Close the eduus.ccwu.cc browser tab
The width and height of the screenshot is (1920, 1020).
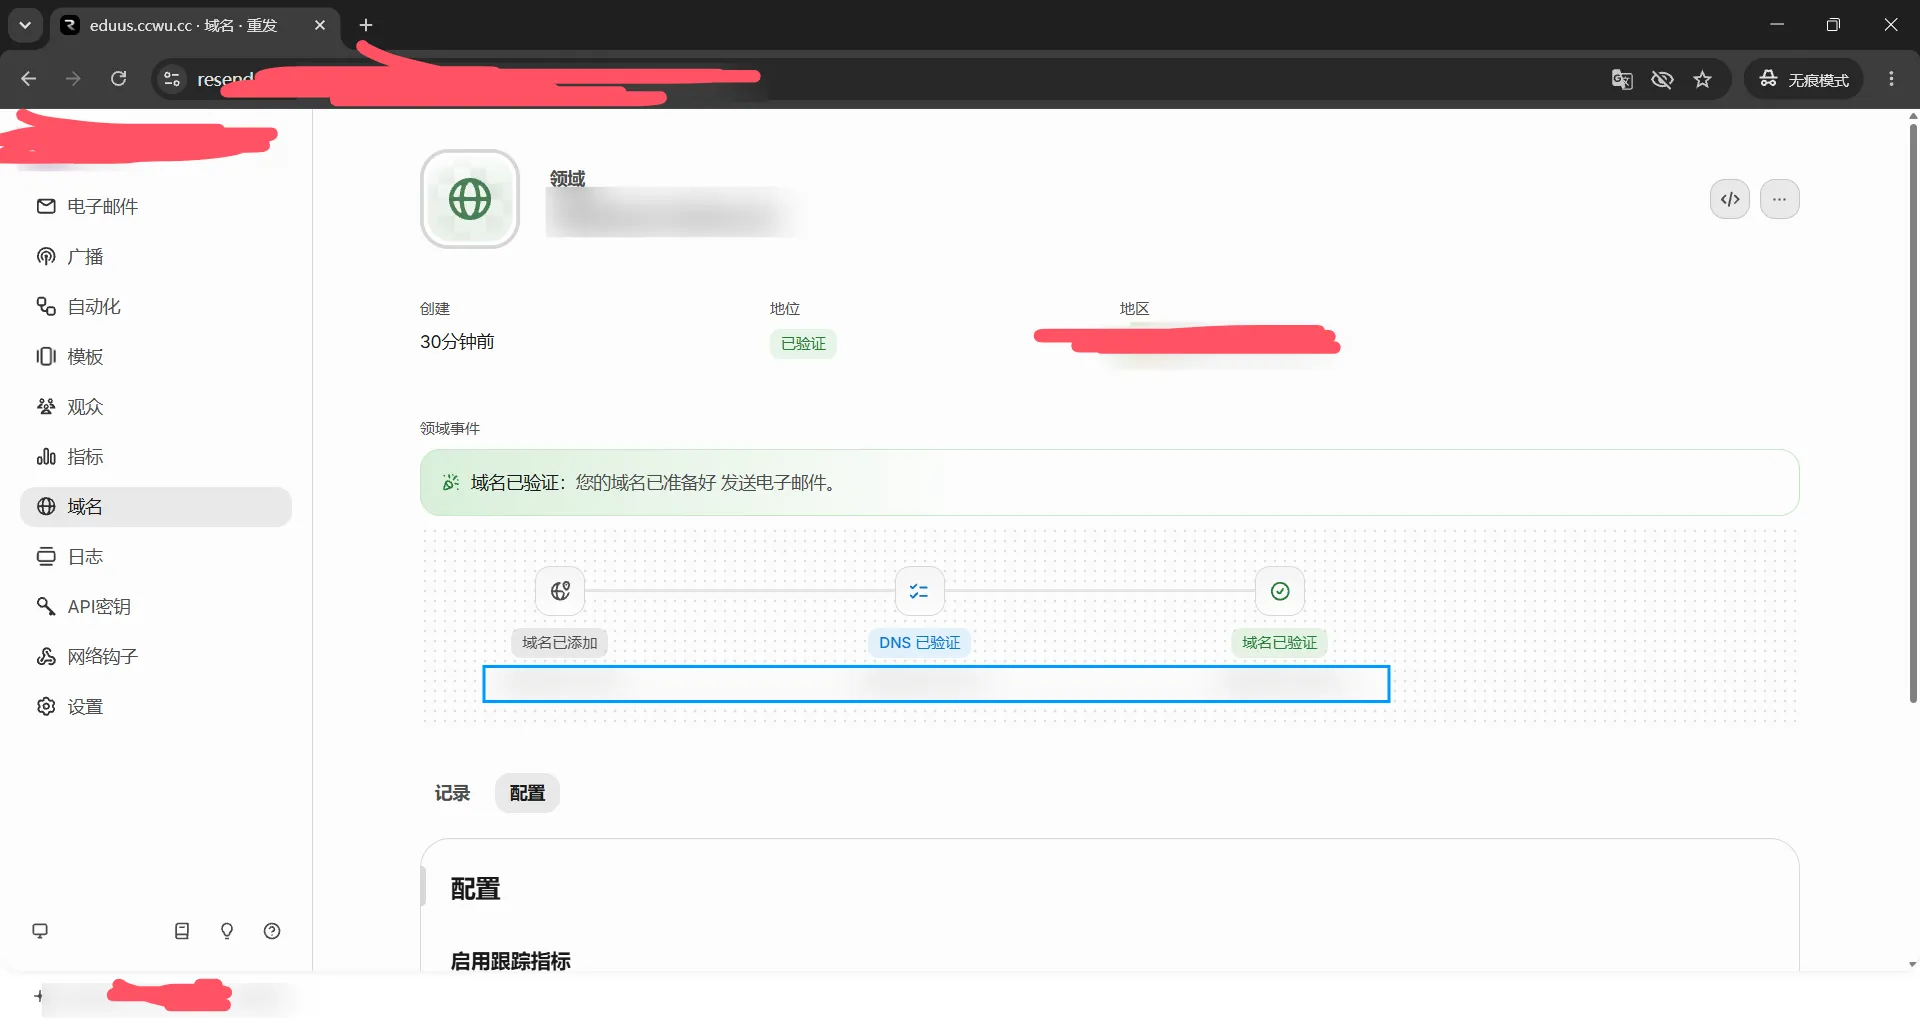point(320,25)
